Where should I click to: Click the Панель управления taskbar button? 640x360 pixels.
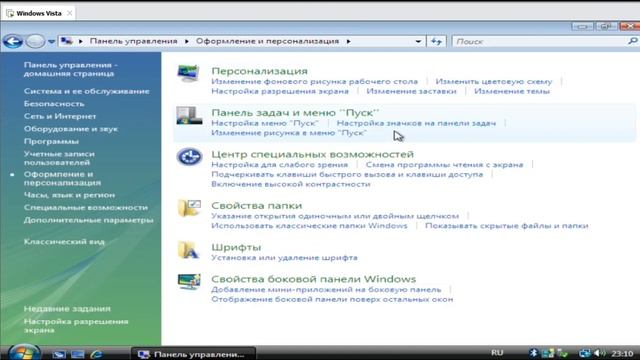[x=193, y=354]
